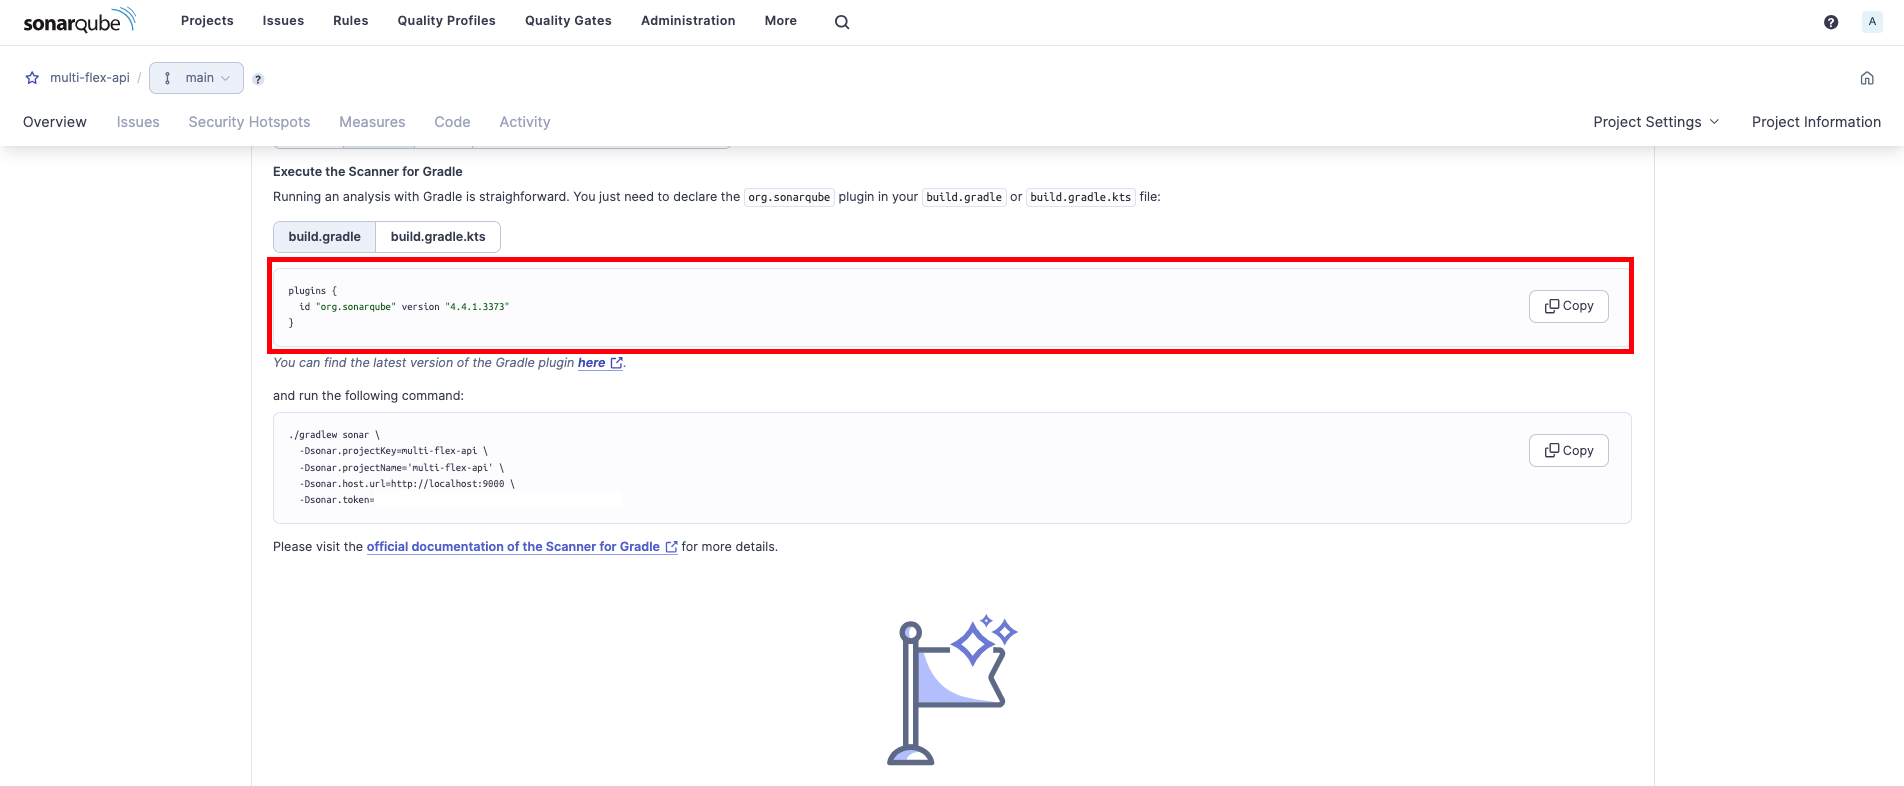Image resolution: width=1904 pixels, height=786 pixels.
Task: Open the More menu
Action: (x=781, y=21)
